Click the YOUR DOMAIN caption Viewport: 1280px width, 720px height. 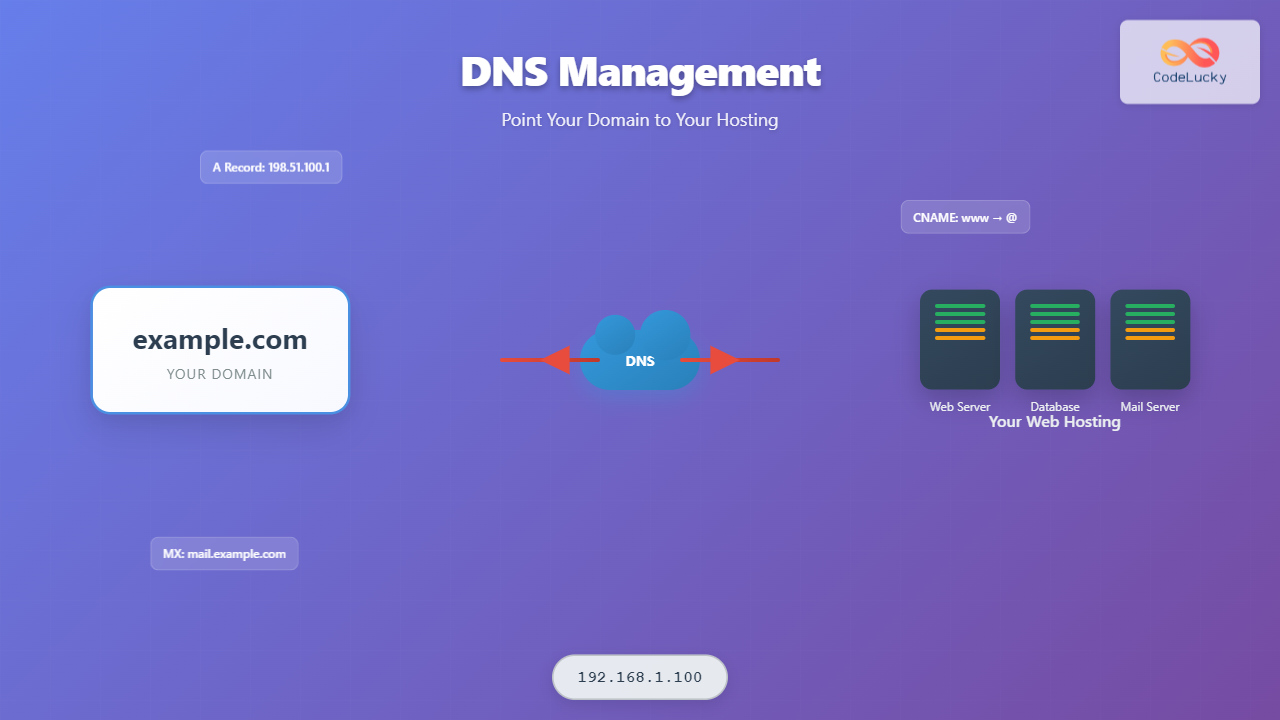(220, 374)
